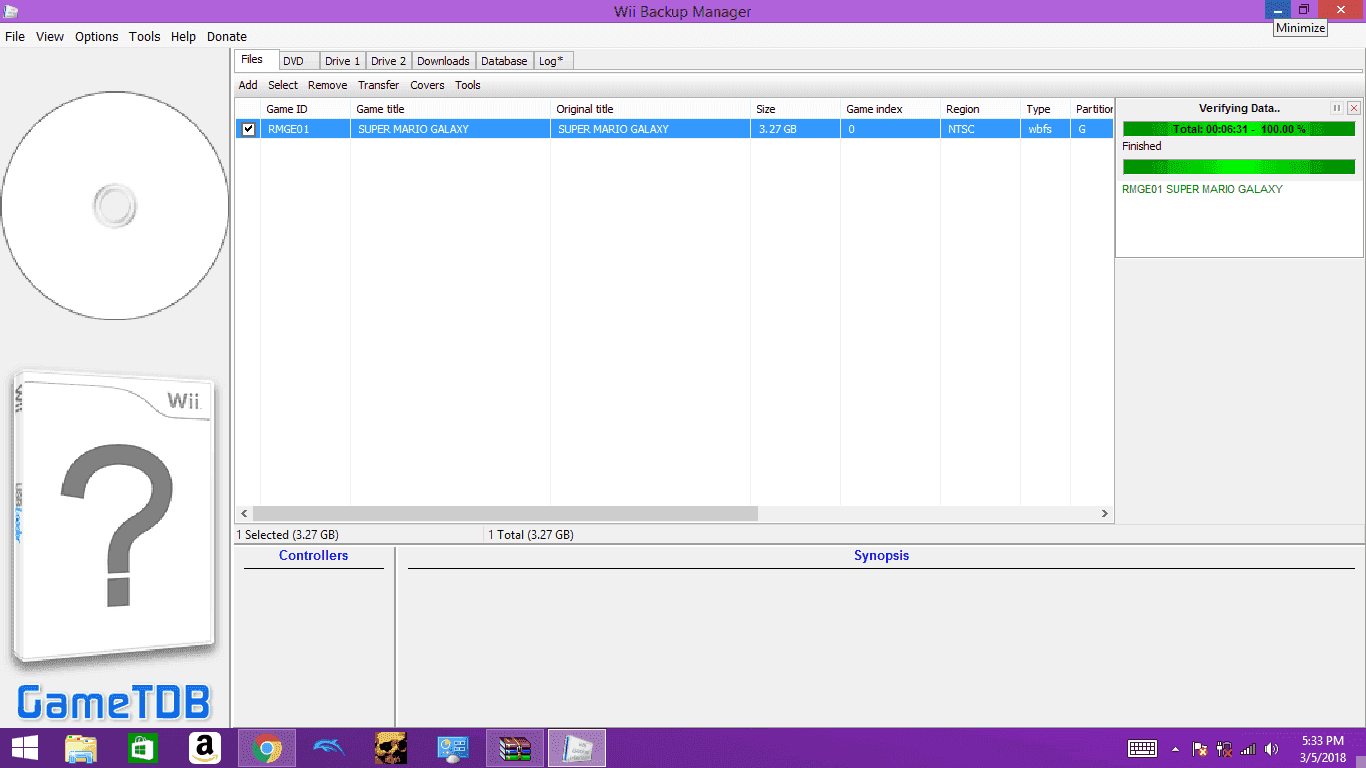The image size is (1366, 768).
Task: Sort the list by the Region column
Action: [x=980, y=109]
